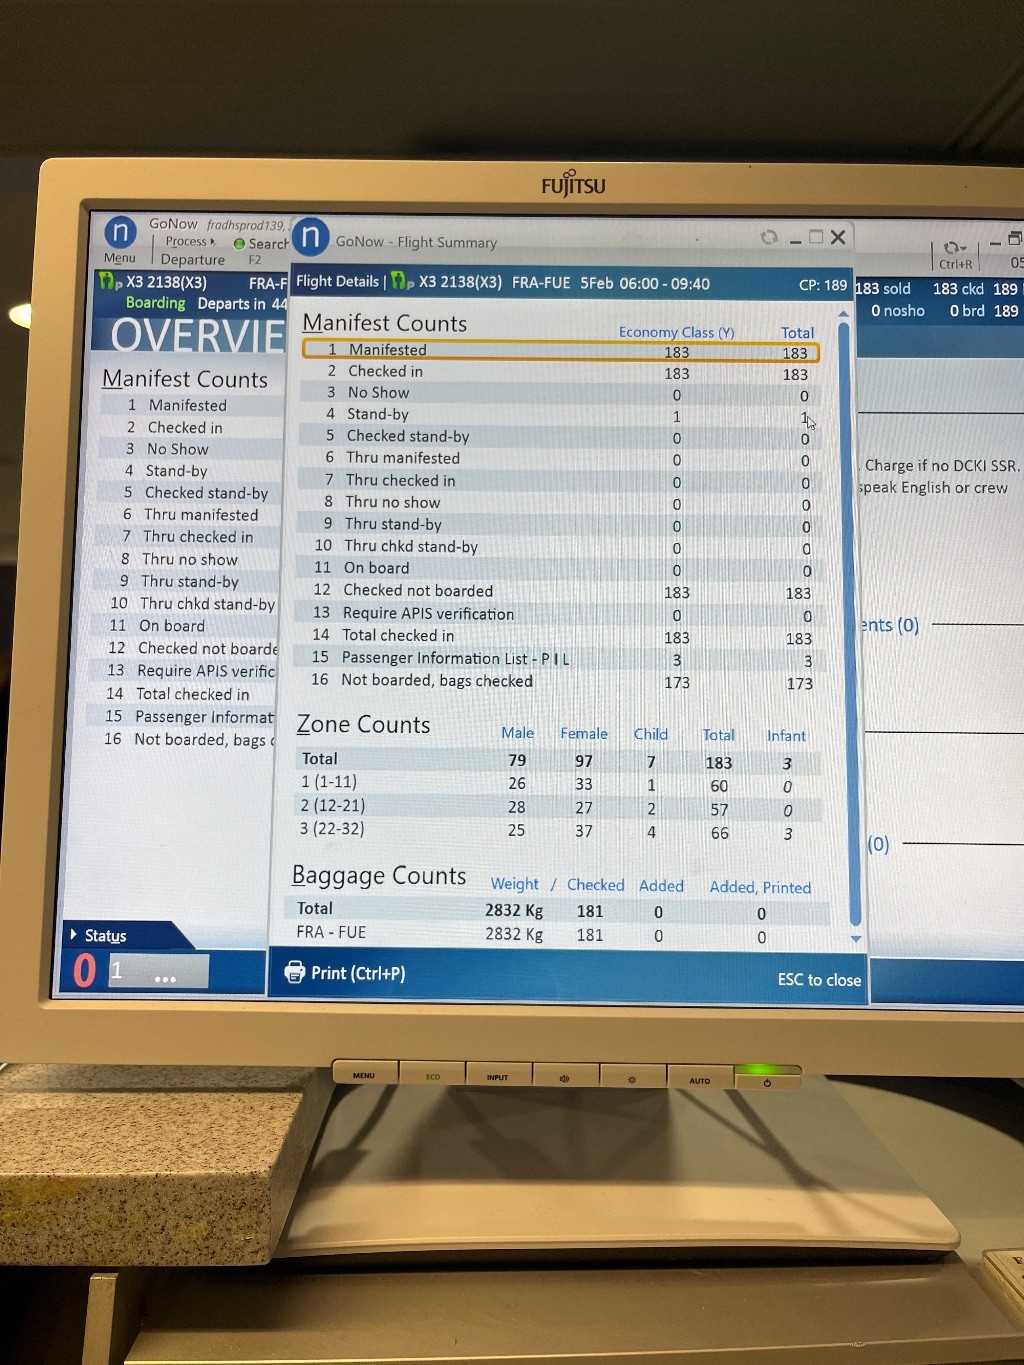Click the passenger icon beside X3 2138 on left
The width and height of the screenshot is (1024, 1365).
pyautogui.click(x=109, y=282)
